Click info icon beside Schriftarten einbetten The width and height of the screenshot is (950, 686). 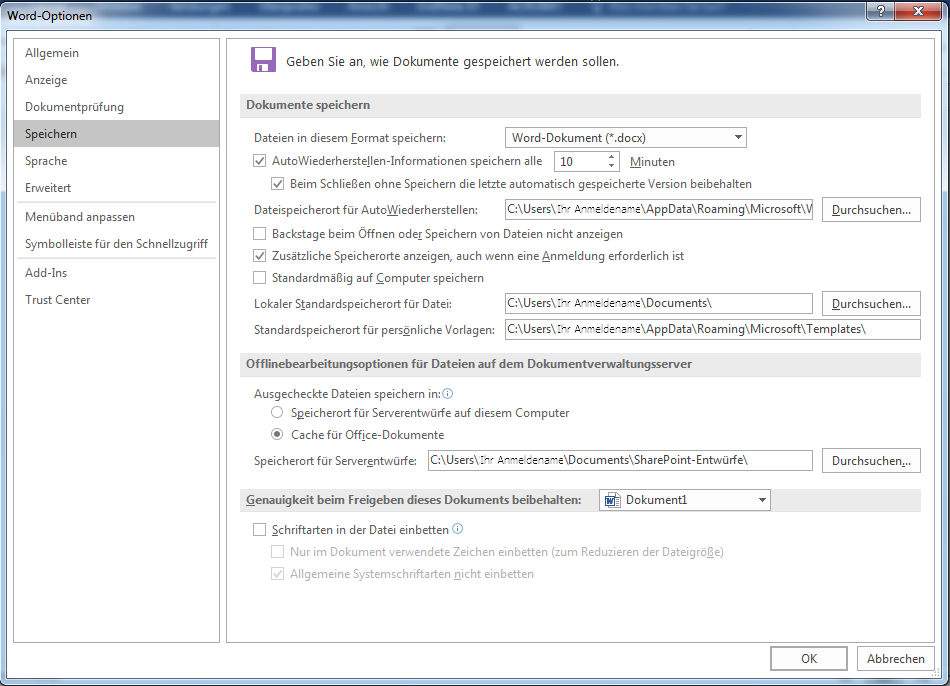point(457,529)
